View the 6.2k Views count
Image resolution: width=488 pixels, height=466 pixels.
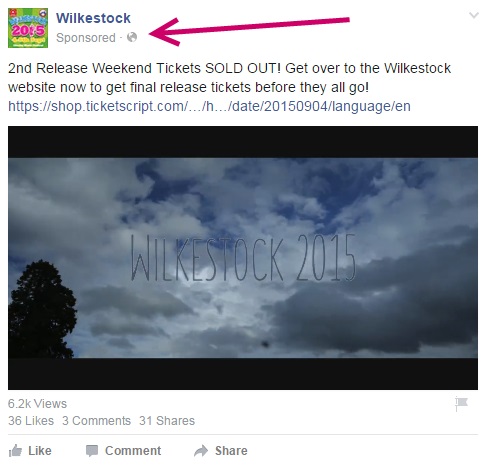[37, 404]
